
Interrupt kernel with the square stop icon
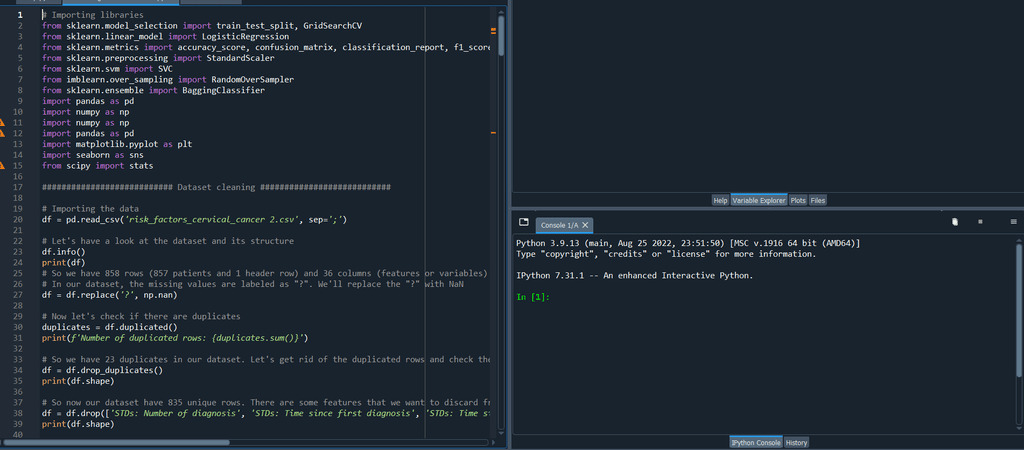(980, 222)
